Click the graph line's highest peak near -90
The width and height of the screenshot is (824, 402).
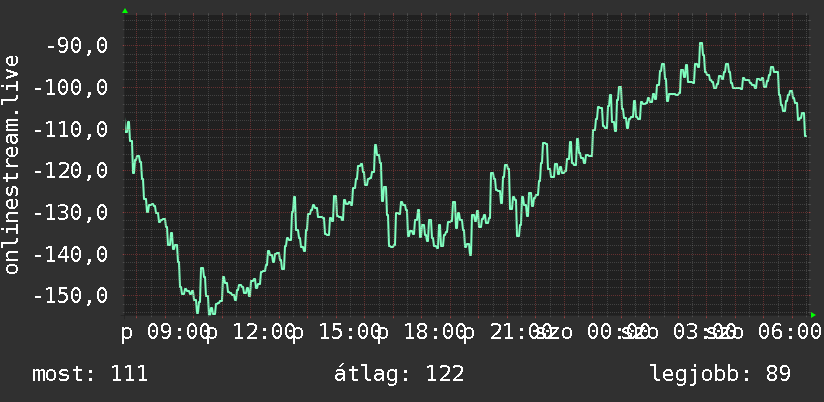coord(701,44)
